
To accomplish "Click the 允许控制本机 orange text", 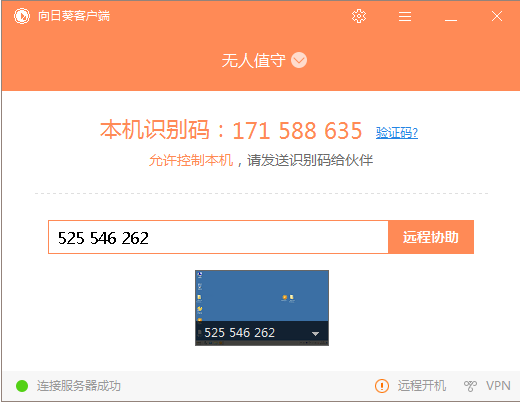I will pyautogui.click(x=191, y=160).
